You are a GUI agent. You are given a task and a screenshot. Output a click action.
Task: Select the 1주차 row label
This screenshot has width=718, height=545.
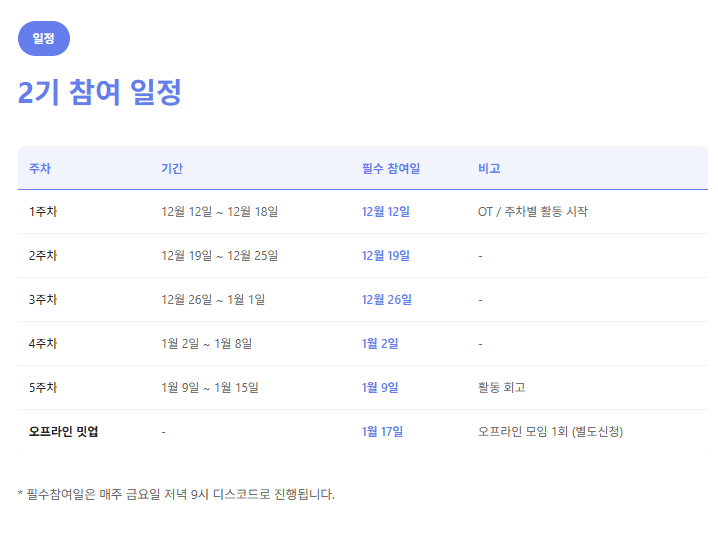[43, 212]
